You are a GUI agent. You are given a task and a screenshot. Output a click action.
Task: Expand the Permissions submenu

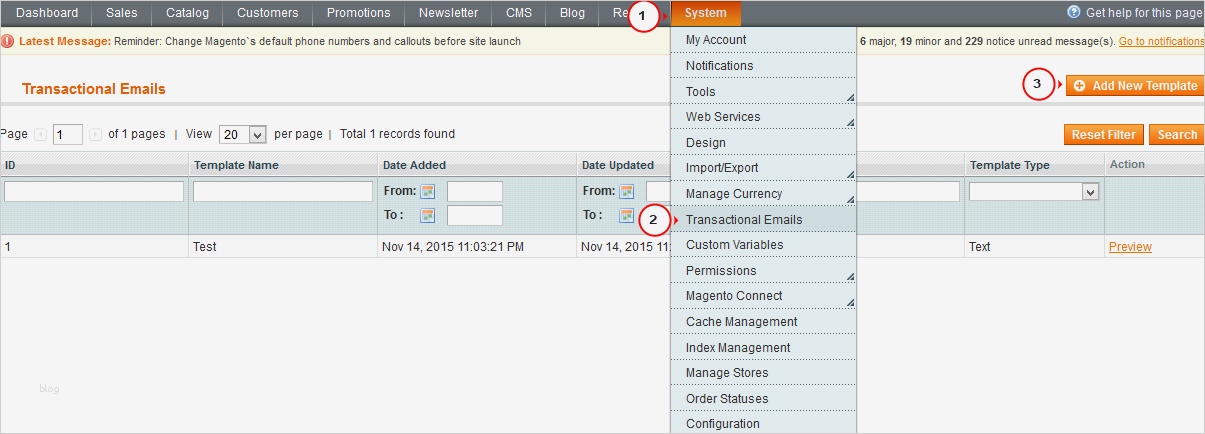(850, 276)
